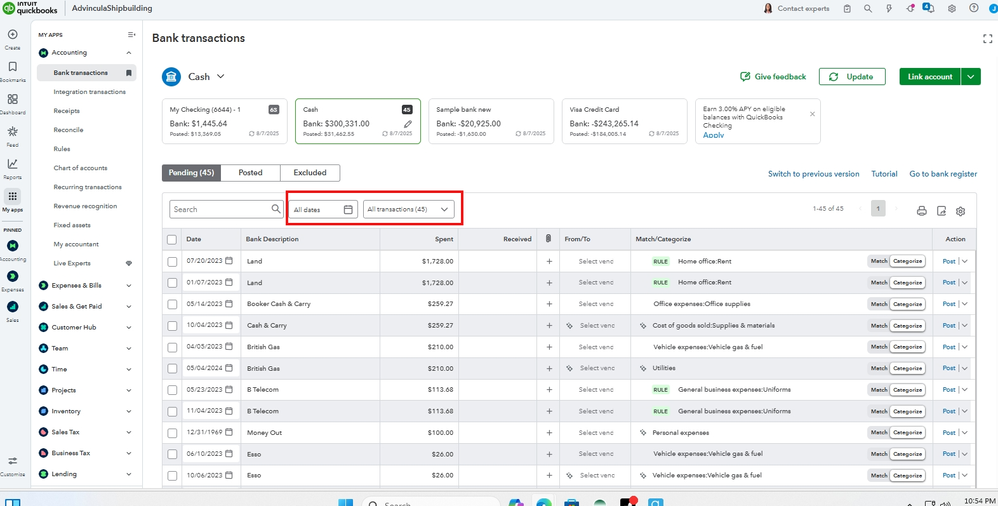Click the Create plus icon

12,35
